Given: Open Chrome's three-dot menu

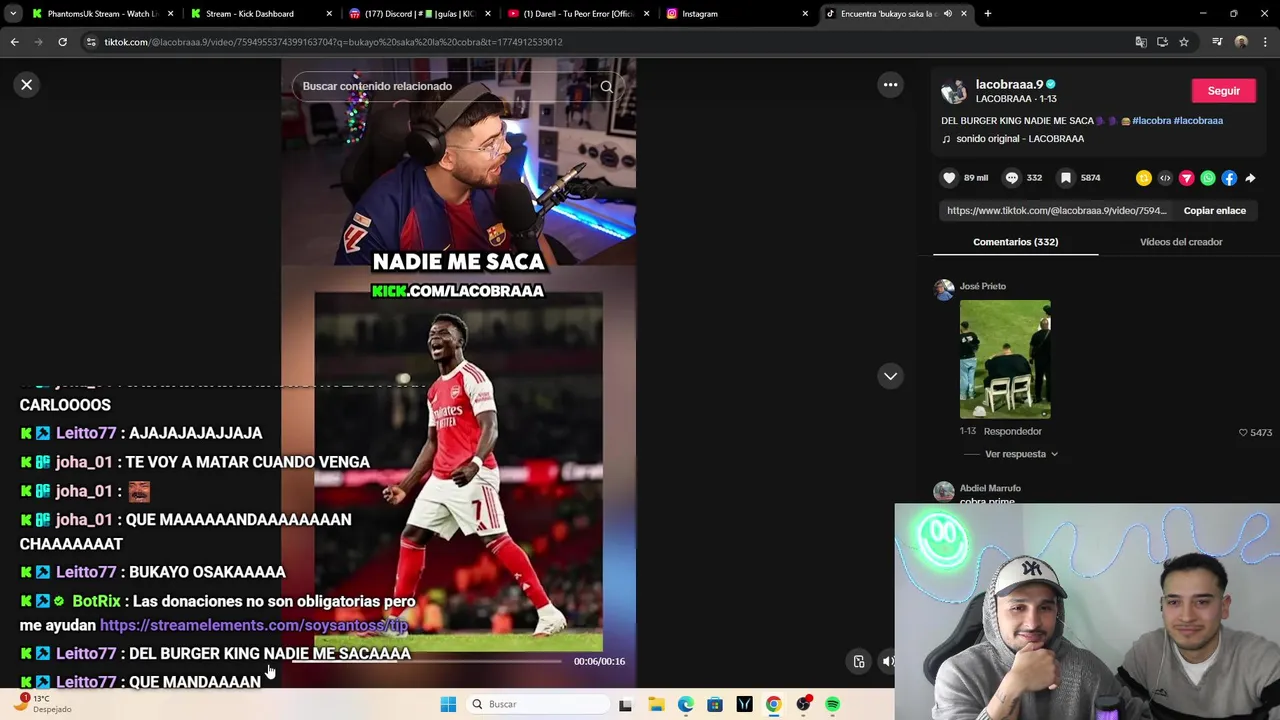Looking at the screenshot, I should click(x=1265, y=42).
